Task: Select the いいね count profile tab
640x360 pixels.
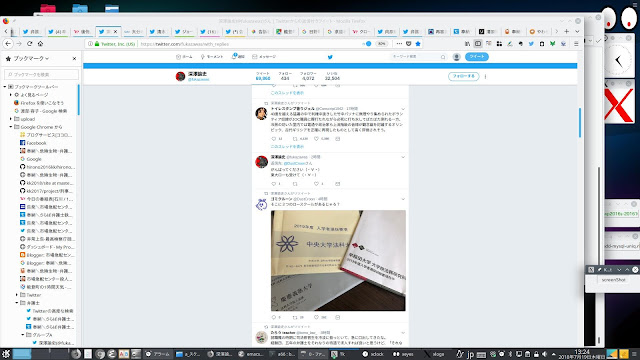Action: tap(332, 76)
